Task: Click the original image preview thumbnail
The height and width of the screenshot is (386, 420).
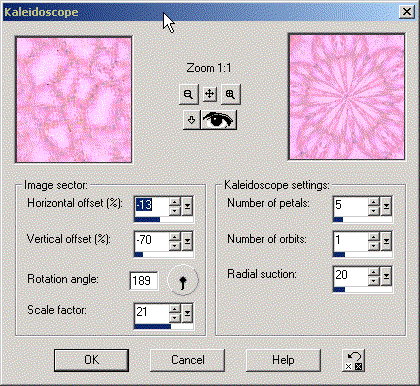Action: [74, 100]
